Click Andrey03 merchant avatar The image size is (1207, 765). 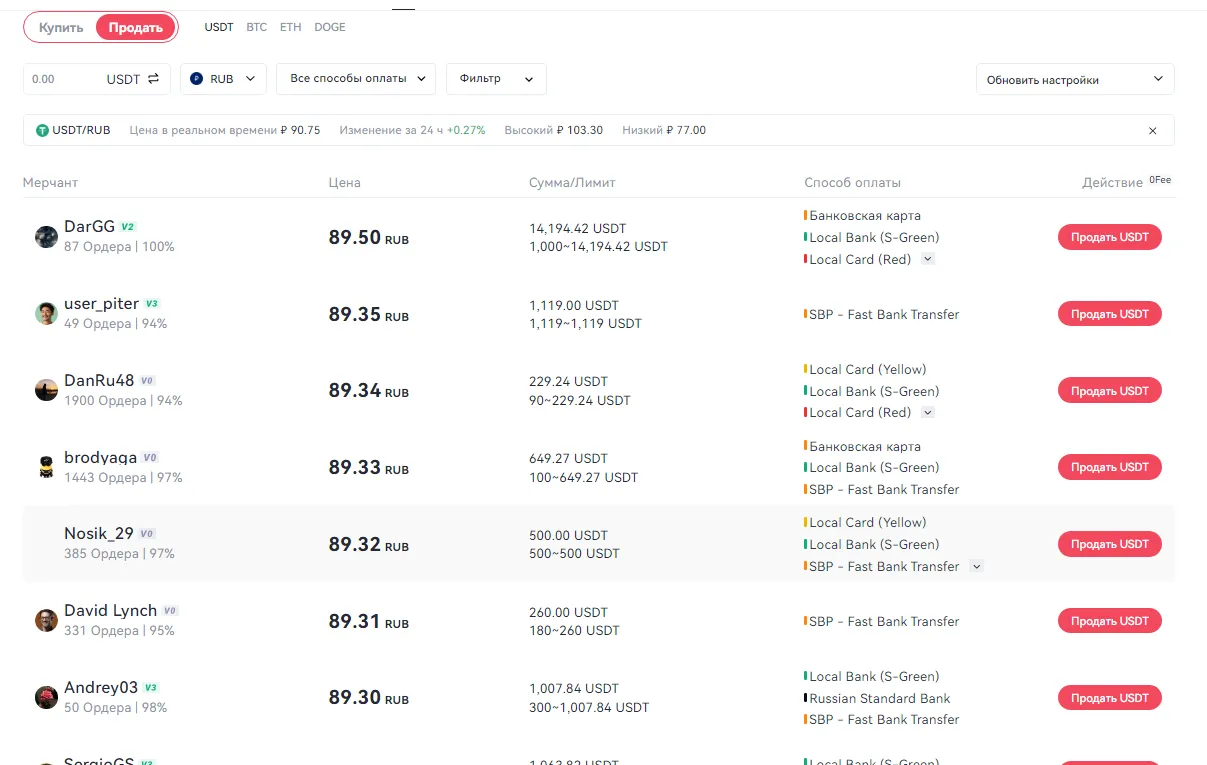pyautogui.click(x=46, y=698)
